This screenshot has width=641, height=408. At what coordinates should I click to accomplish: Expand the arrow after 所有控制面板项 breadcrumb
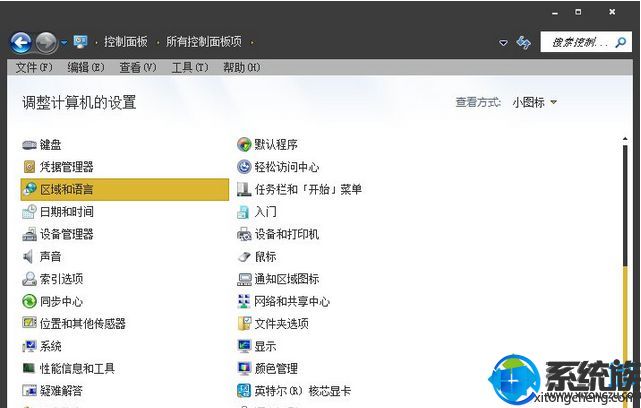252,42
